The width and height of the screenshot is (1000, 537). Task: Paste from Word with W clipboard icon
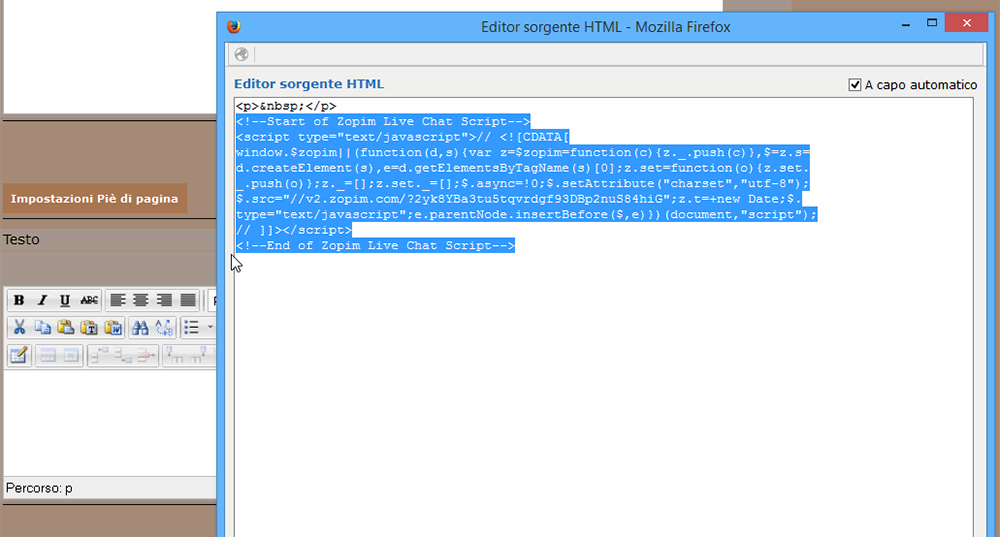point(113,328)
